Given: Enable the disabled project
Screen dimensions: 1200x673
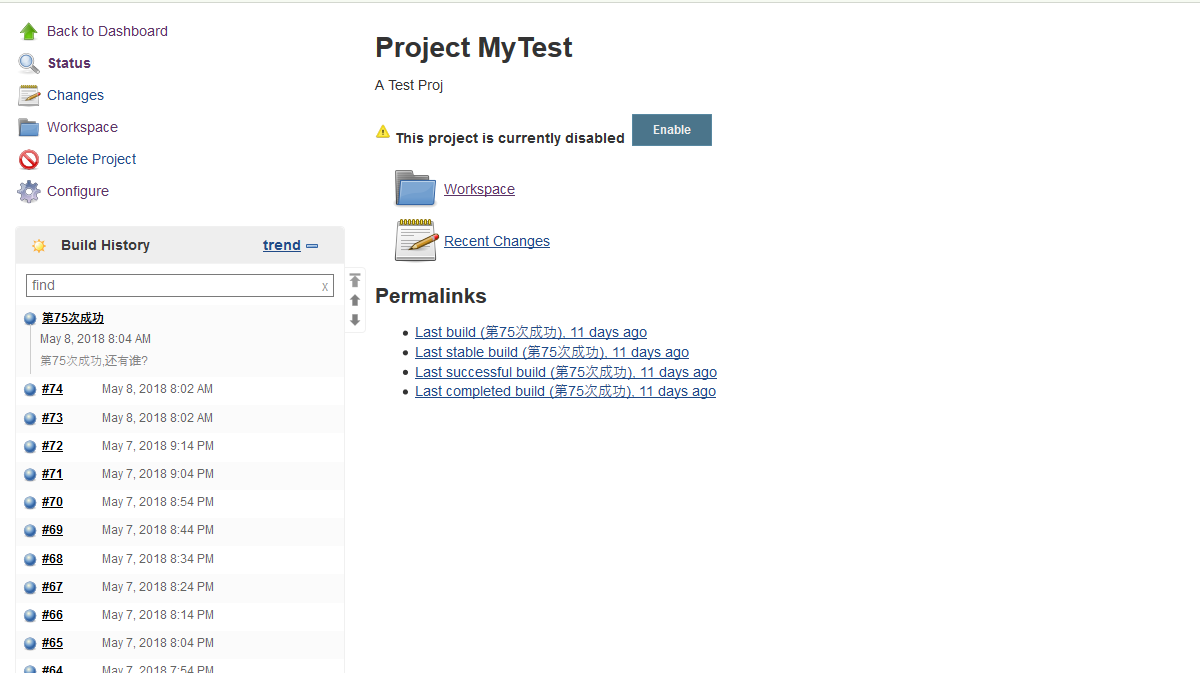Looking at the screenshot, I should [x=671, y=130].
